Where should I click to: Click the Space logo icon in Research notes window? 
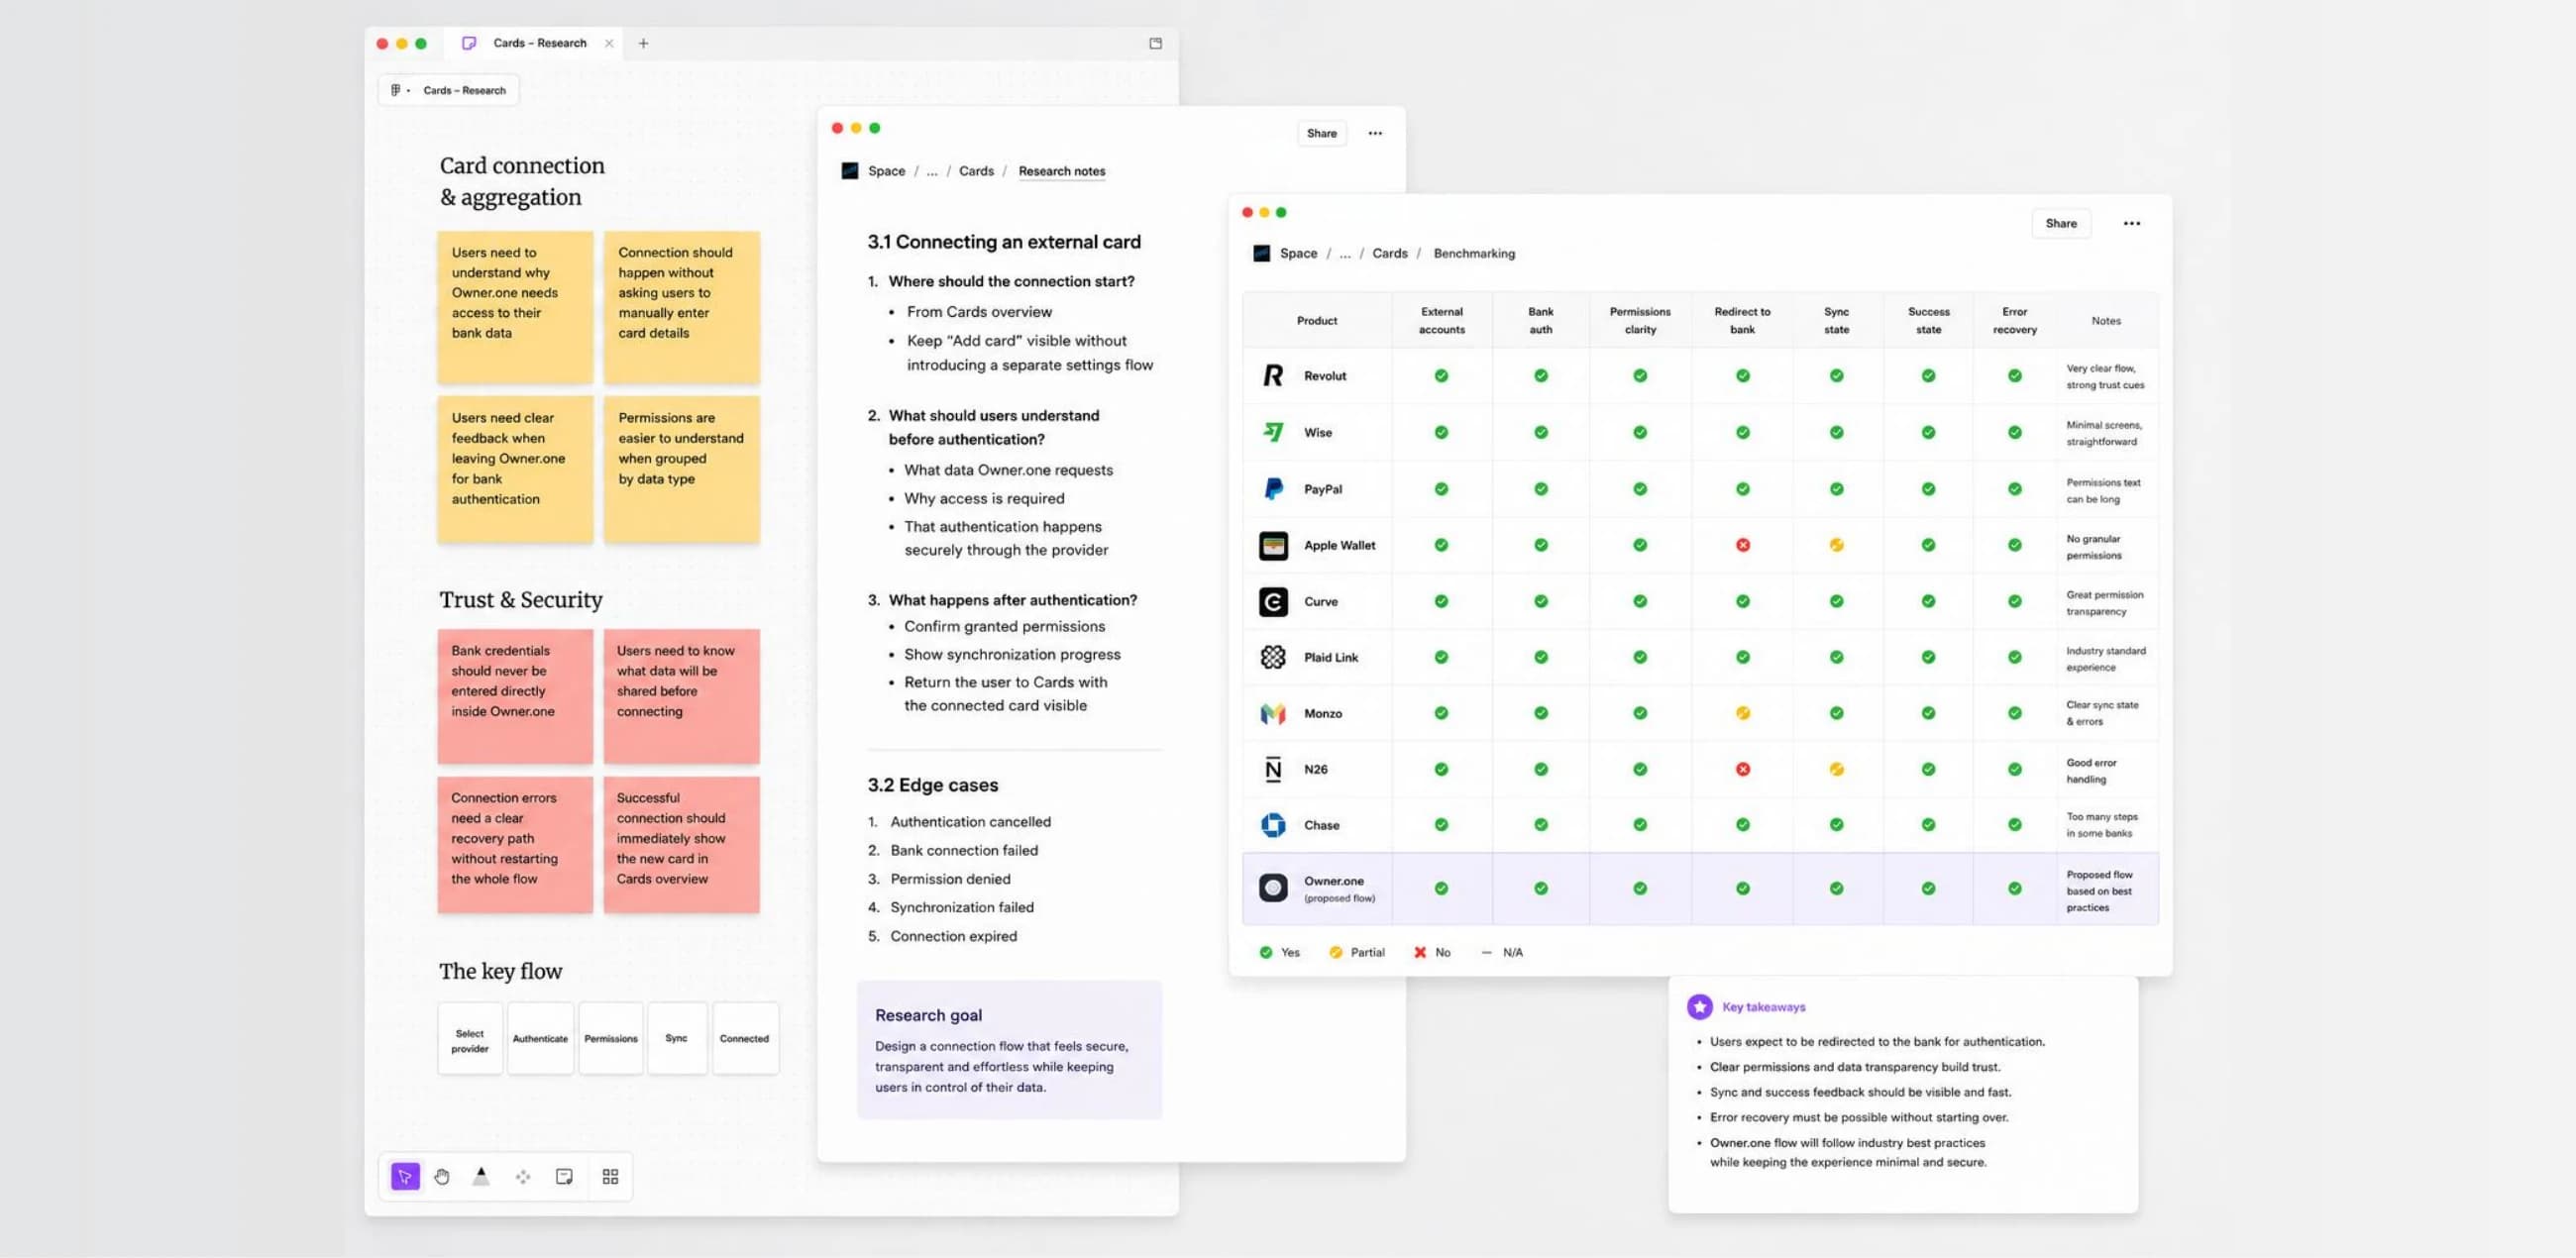click(x=849, y=171)
